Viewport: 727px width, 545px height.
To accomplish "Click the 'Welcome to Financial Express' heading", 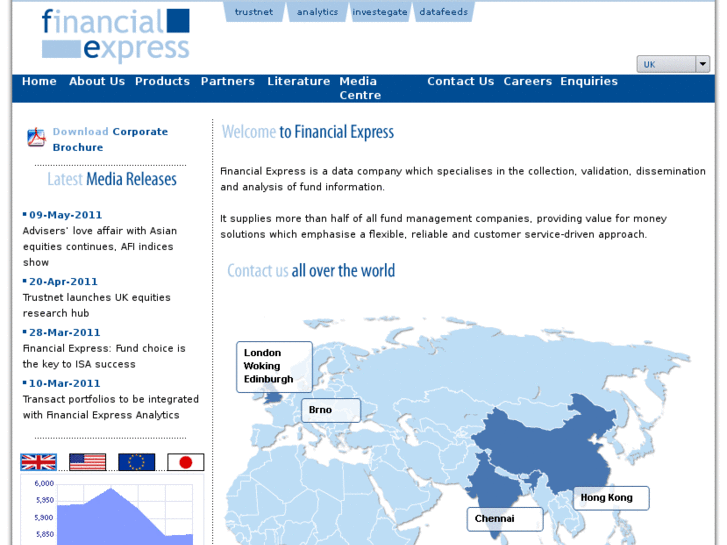I will (x=308, y=132).
